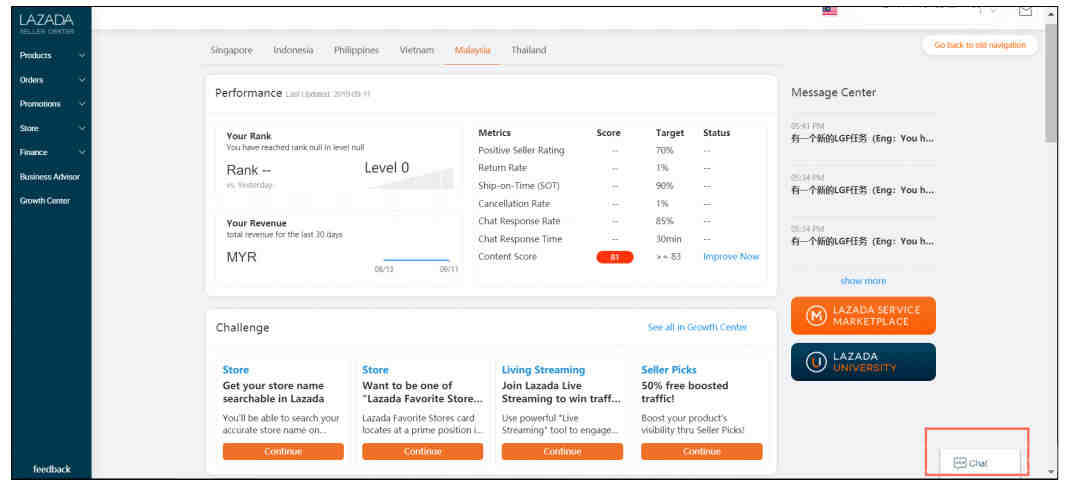Click the Lazada University U icon
This screenshot has width=1079, height=492.
point(815,362)
